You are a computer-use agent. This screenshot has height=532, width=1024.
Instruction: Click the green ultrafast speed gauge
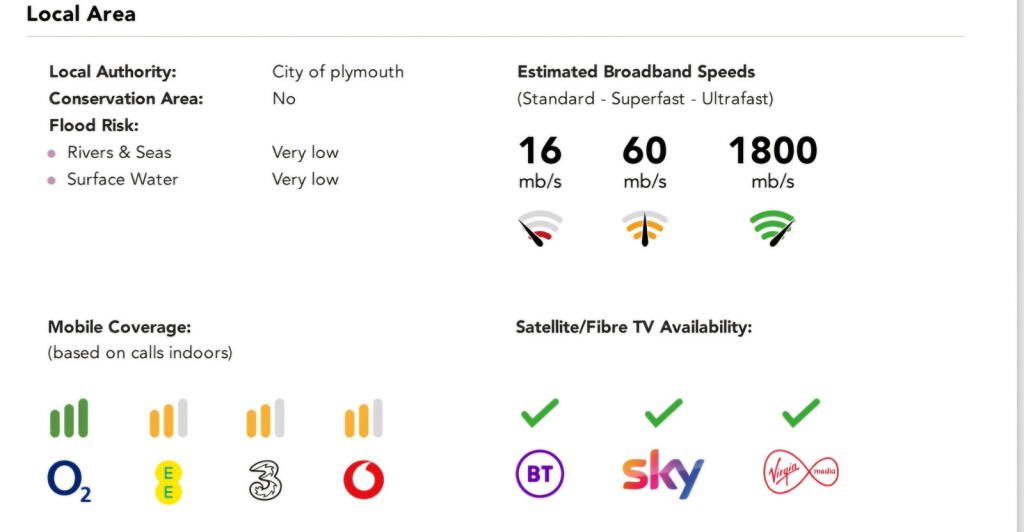click(773, 229)
